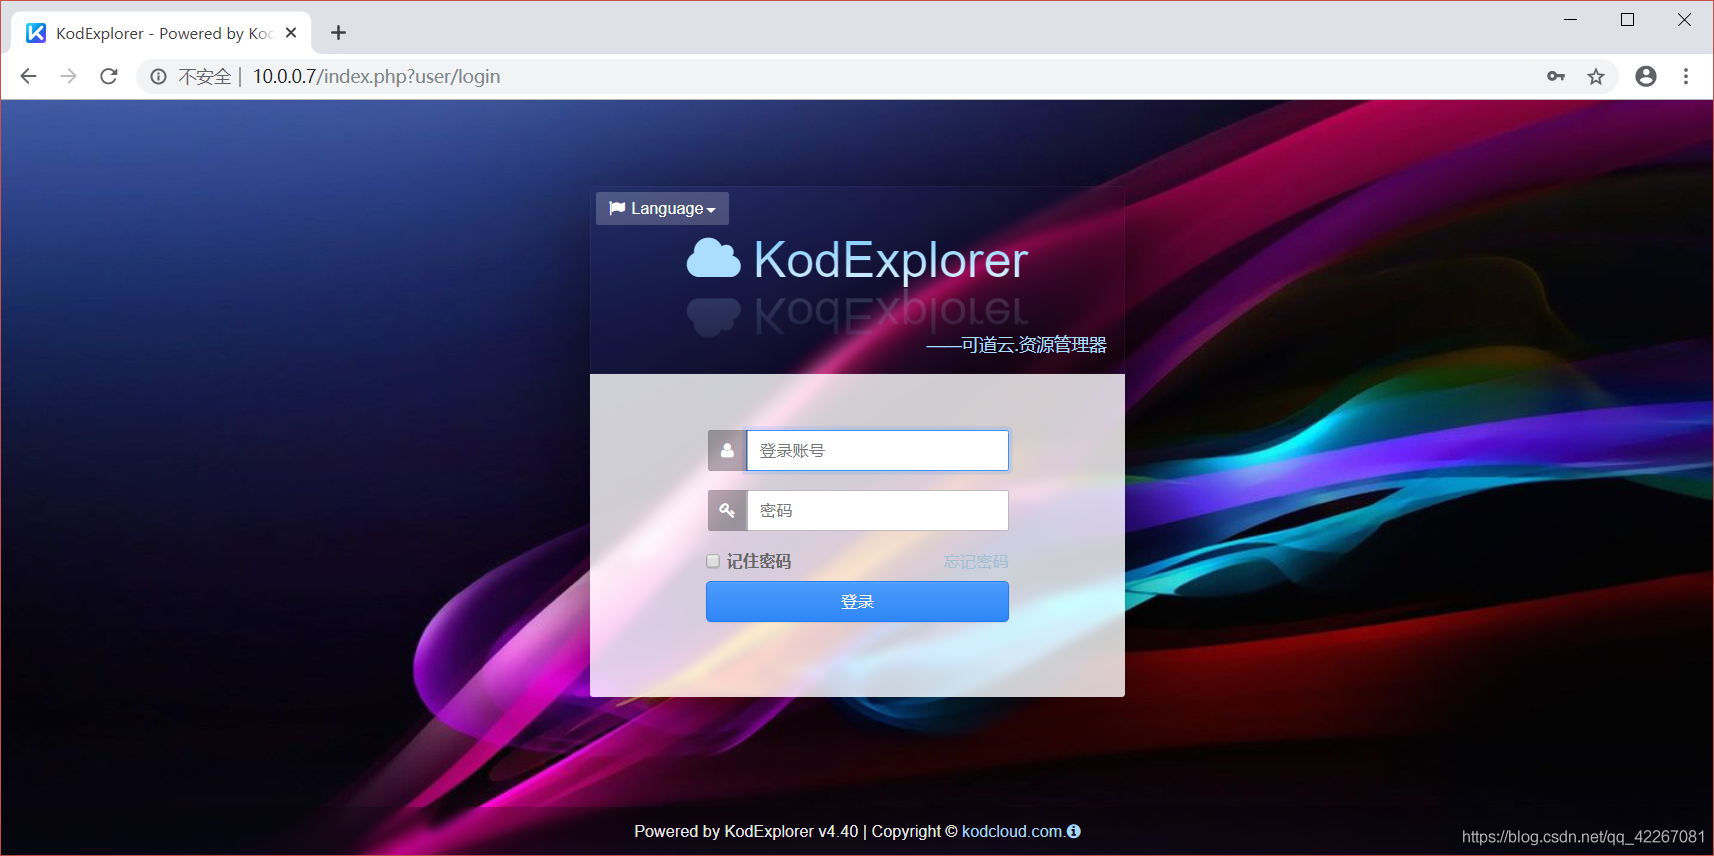The image size is (1714, 856).
Task: Minimize the browser window
Action: 1571,19
